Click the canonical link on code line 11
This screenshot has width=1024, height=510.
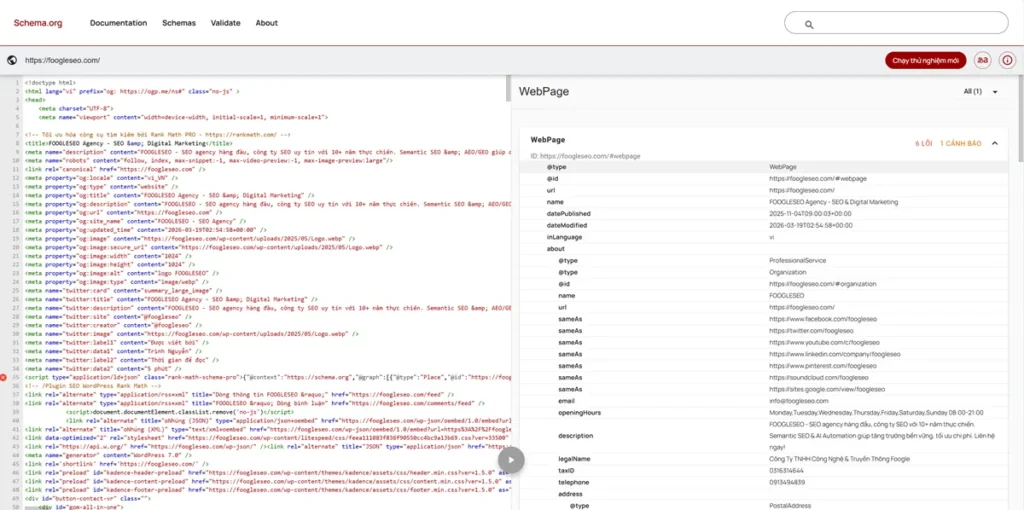click(115, 168)
